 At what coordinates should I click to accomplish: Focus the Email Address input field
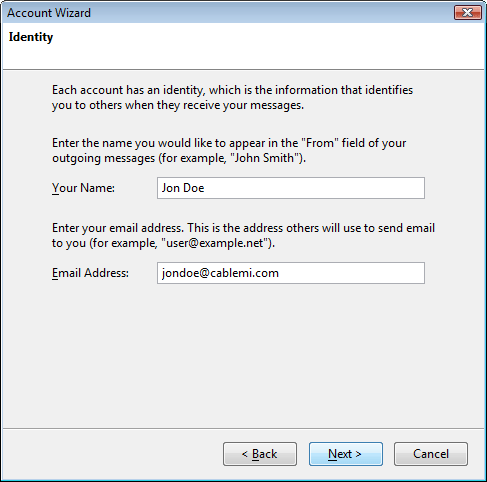[291, 273]
